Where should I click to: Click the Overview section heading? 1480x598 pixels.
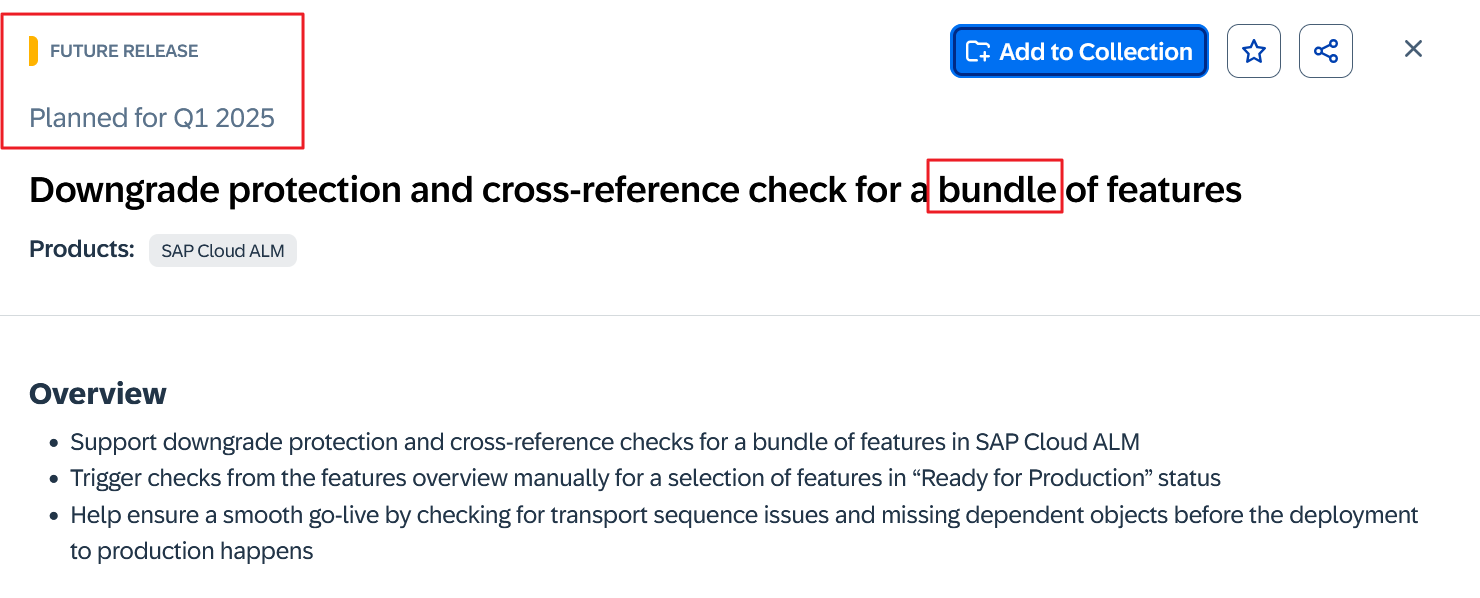click(98, 394)
